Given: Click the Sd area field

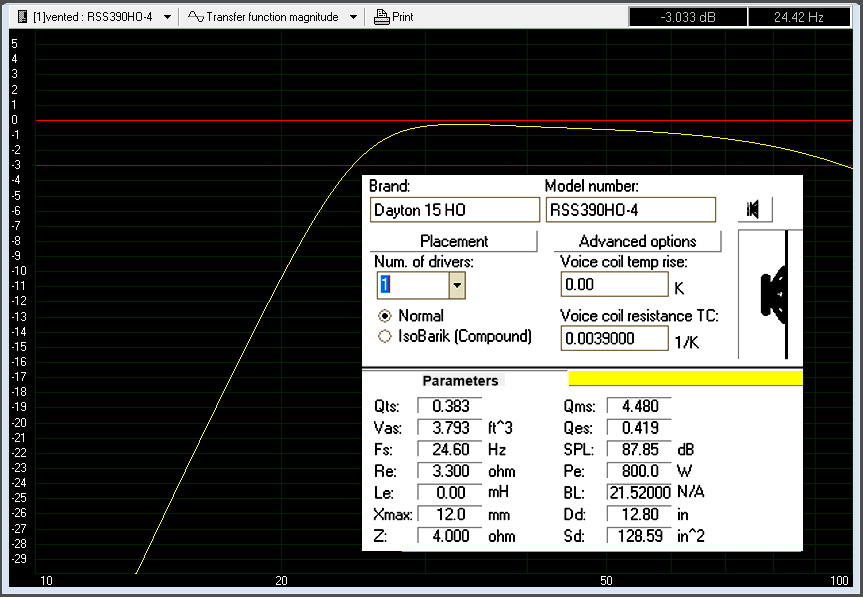Looking at the screenshot, I should click(639, 536).
